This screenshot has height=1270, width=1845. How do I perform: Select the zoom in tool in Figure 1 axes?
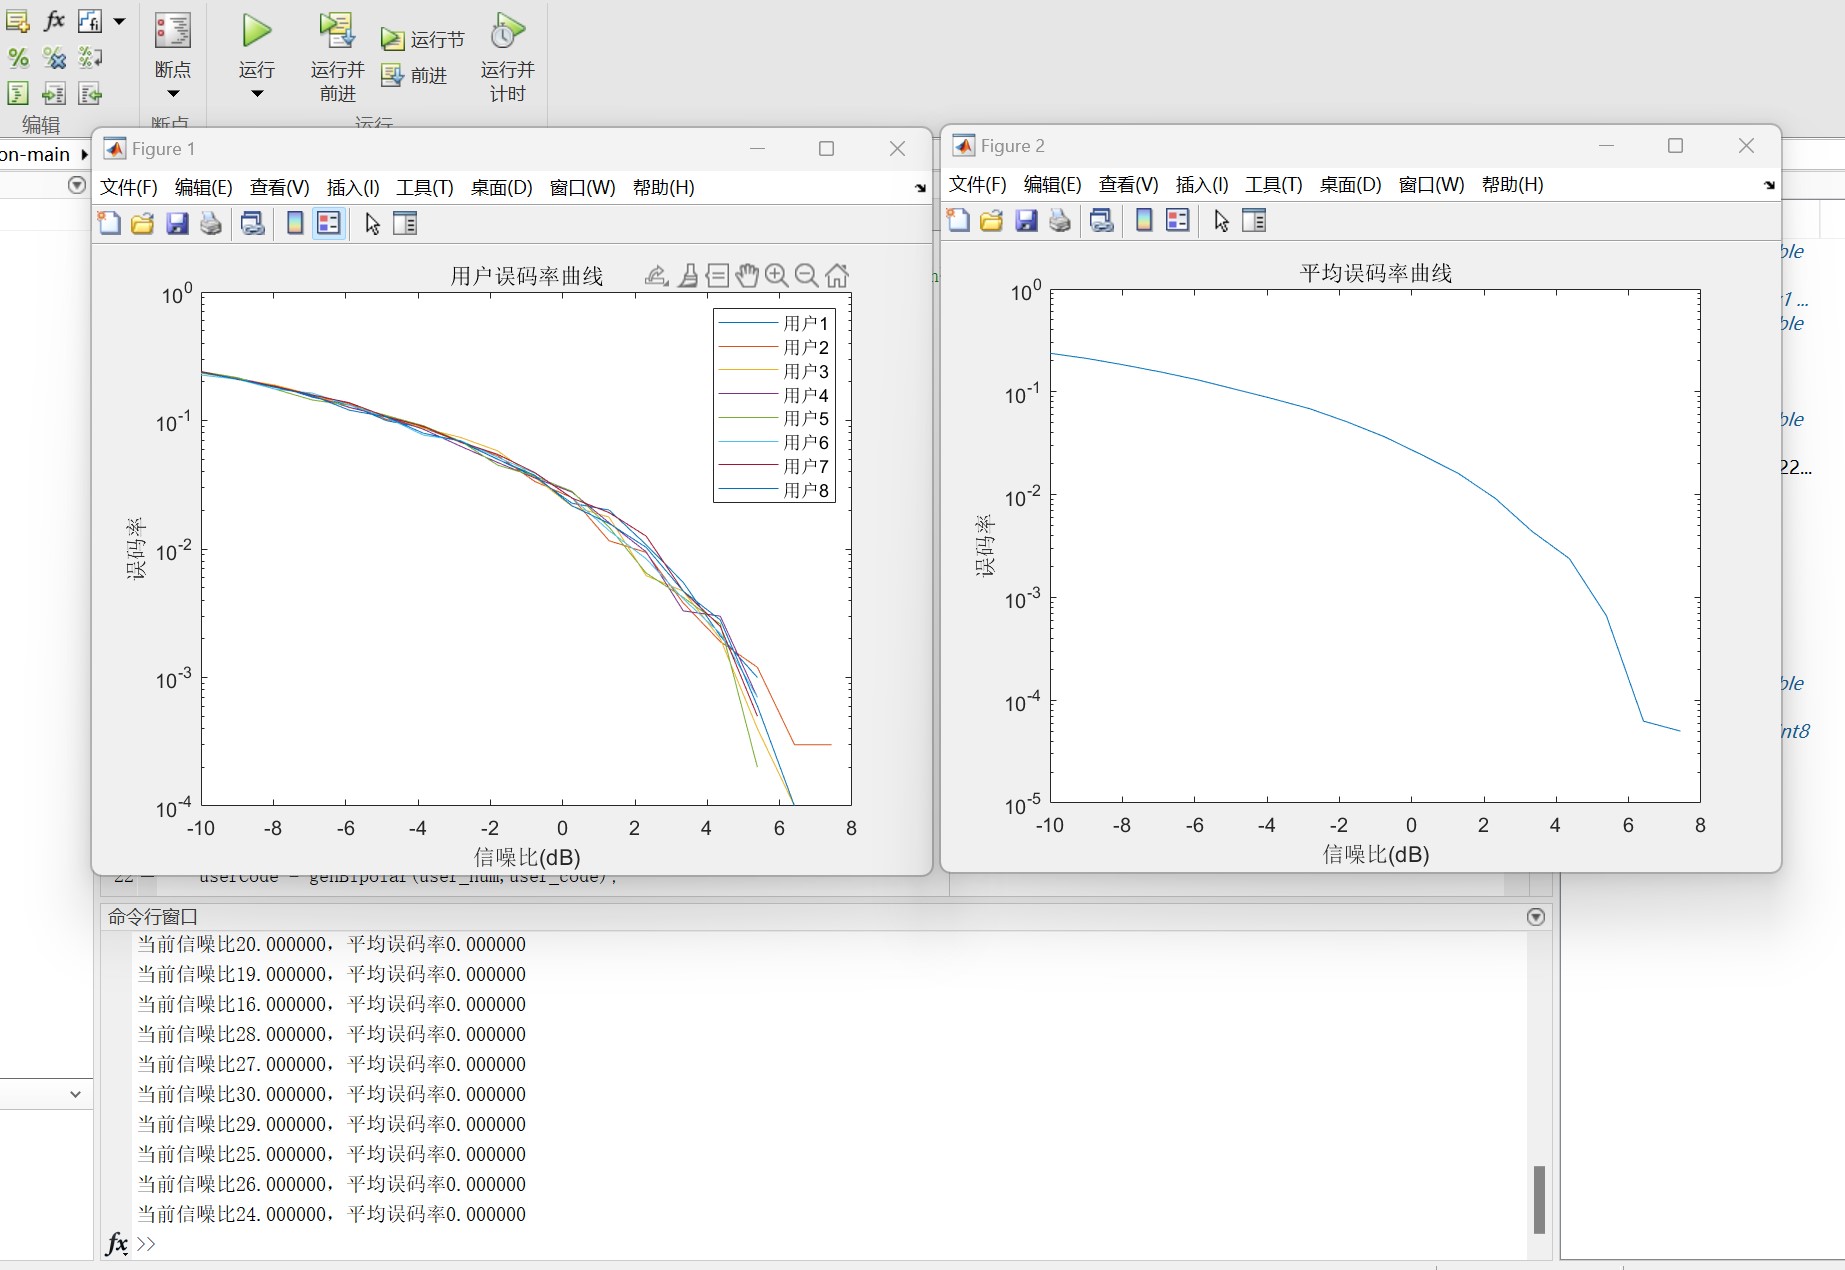(777, 275)
